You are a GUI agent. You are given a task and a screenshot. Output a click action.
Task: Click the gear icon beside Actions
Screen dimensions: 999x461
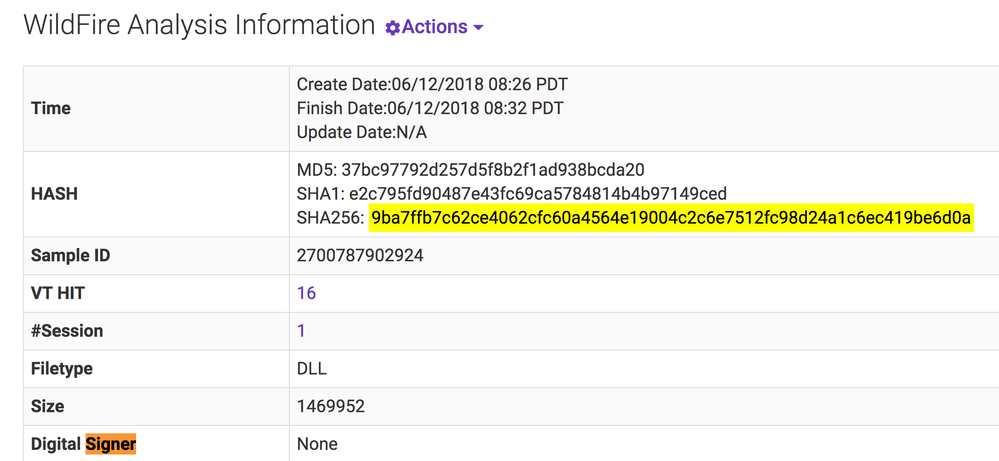point(393,28)
